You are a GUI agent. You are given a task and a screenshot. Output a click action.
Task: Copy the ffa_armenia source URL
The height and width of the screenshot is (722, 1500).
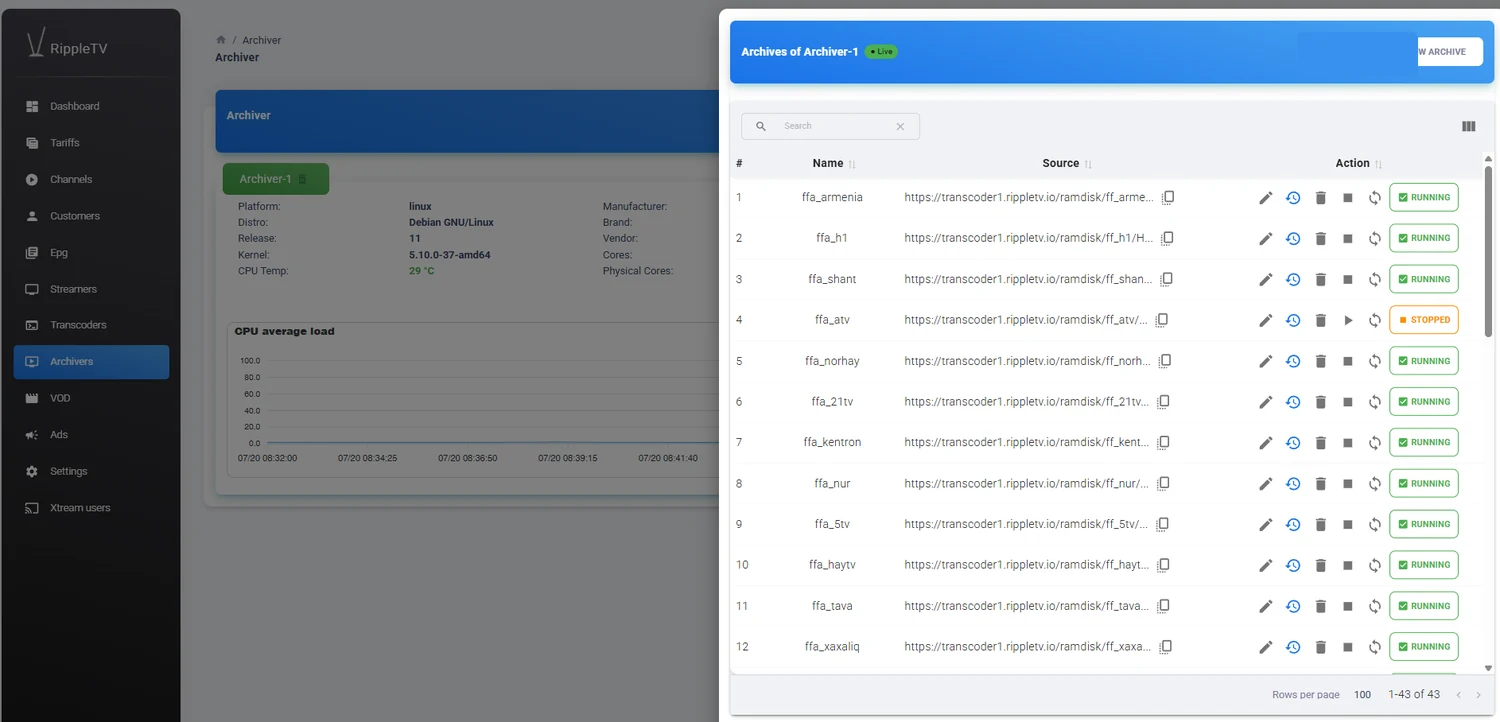(x=1167, y=197)
